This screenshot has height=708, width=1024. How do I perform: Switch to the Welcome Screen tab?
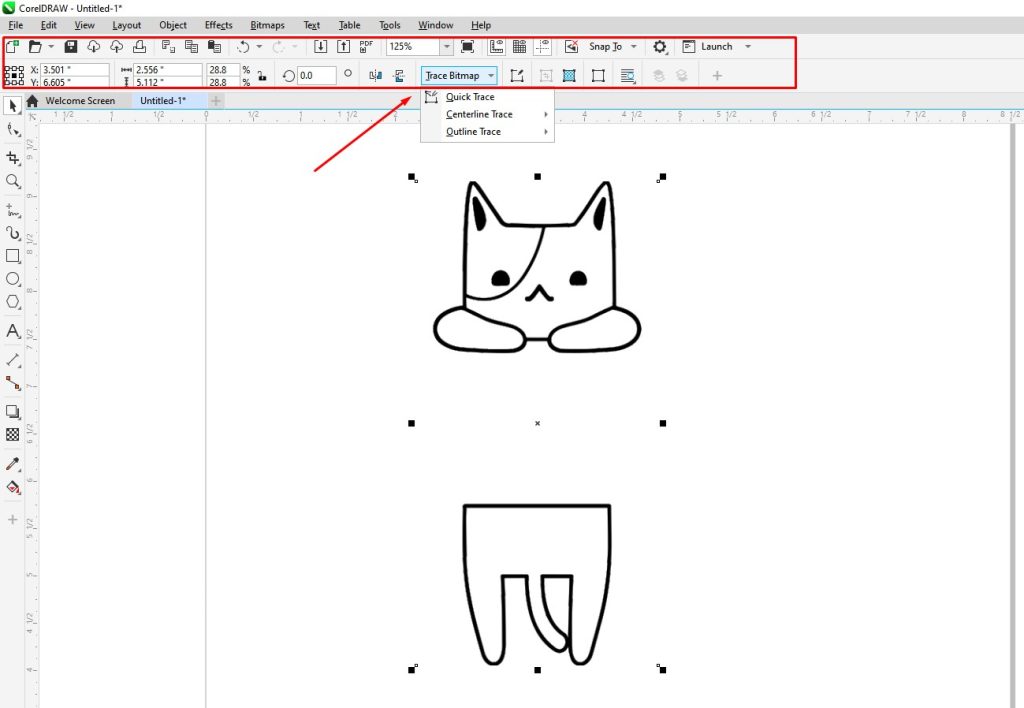(x=80, y=101)
